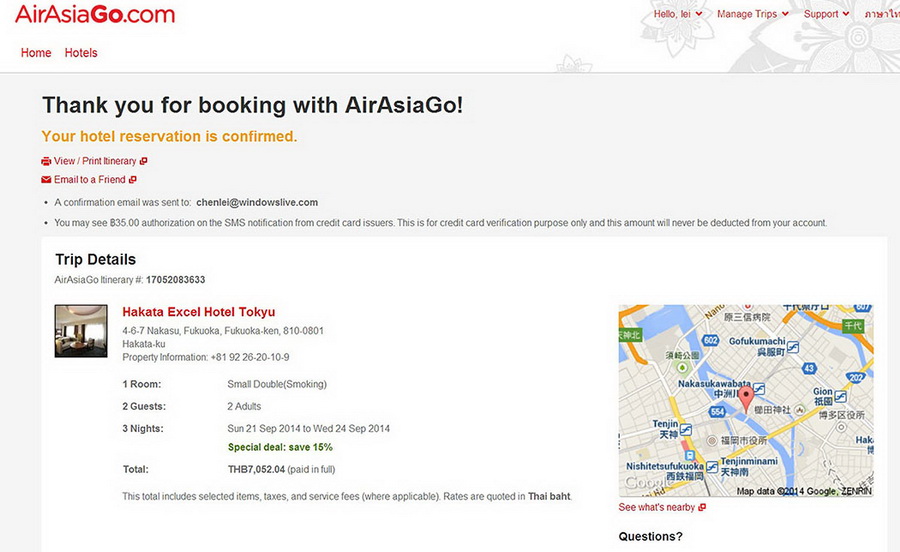This screenshot has width=900, height=552.
Task: Click the new-window icon after Email to a Friend
Action: pos(133,180)
